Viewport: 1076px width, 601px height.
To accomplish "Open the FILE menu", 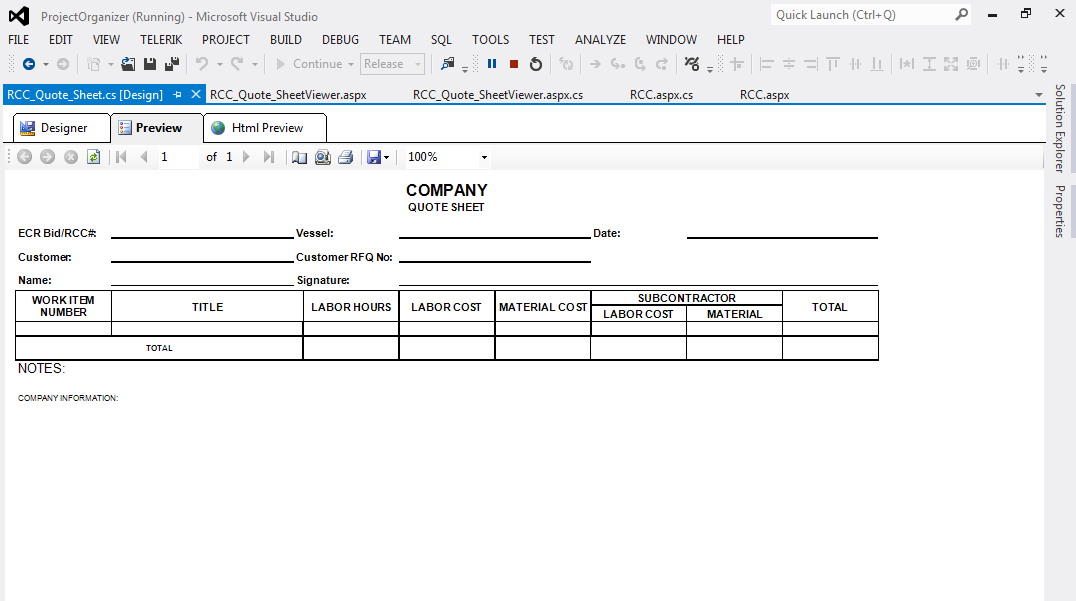I will pos(19,40).
